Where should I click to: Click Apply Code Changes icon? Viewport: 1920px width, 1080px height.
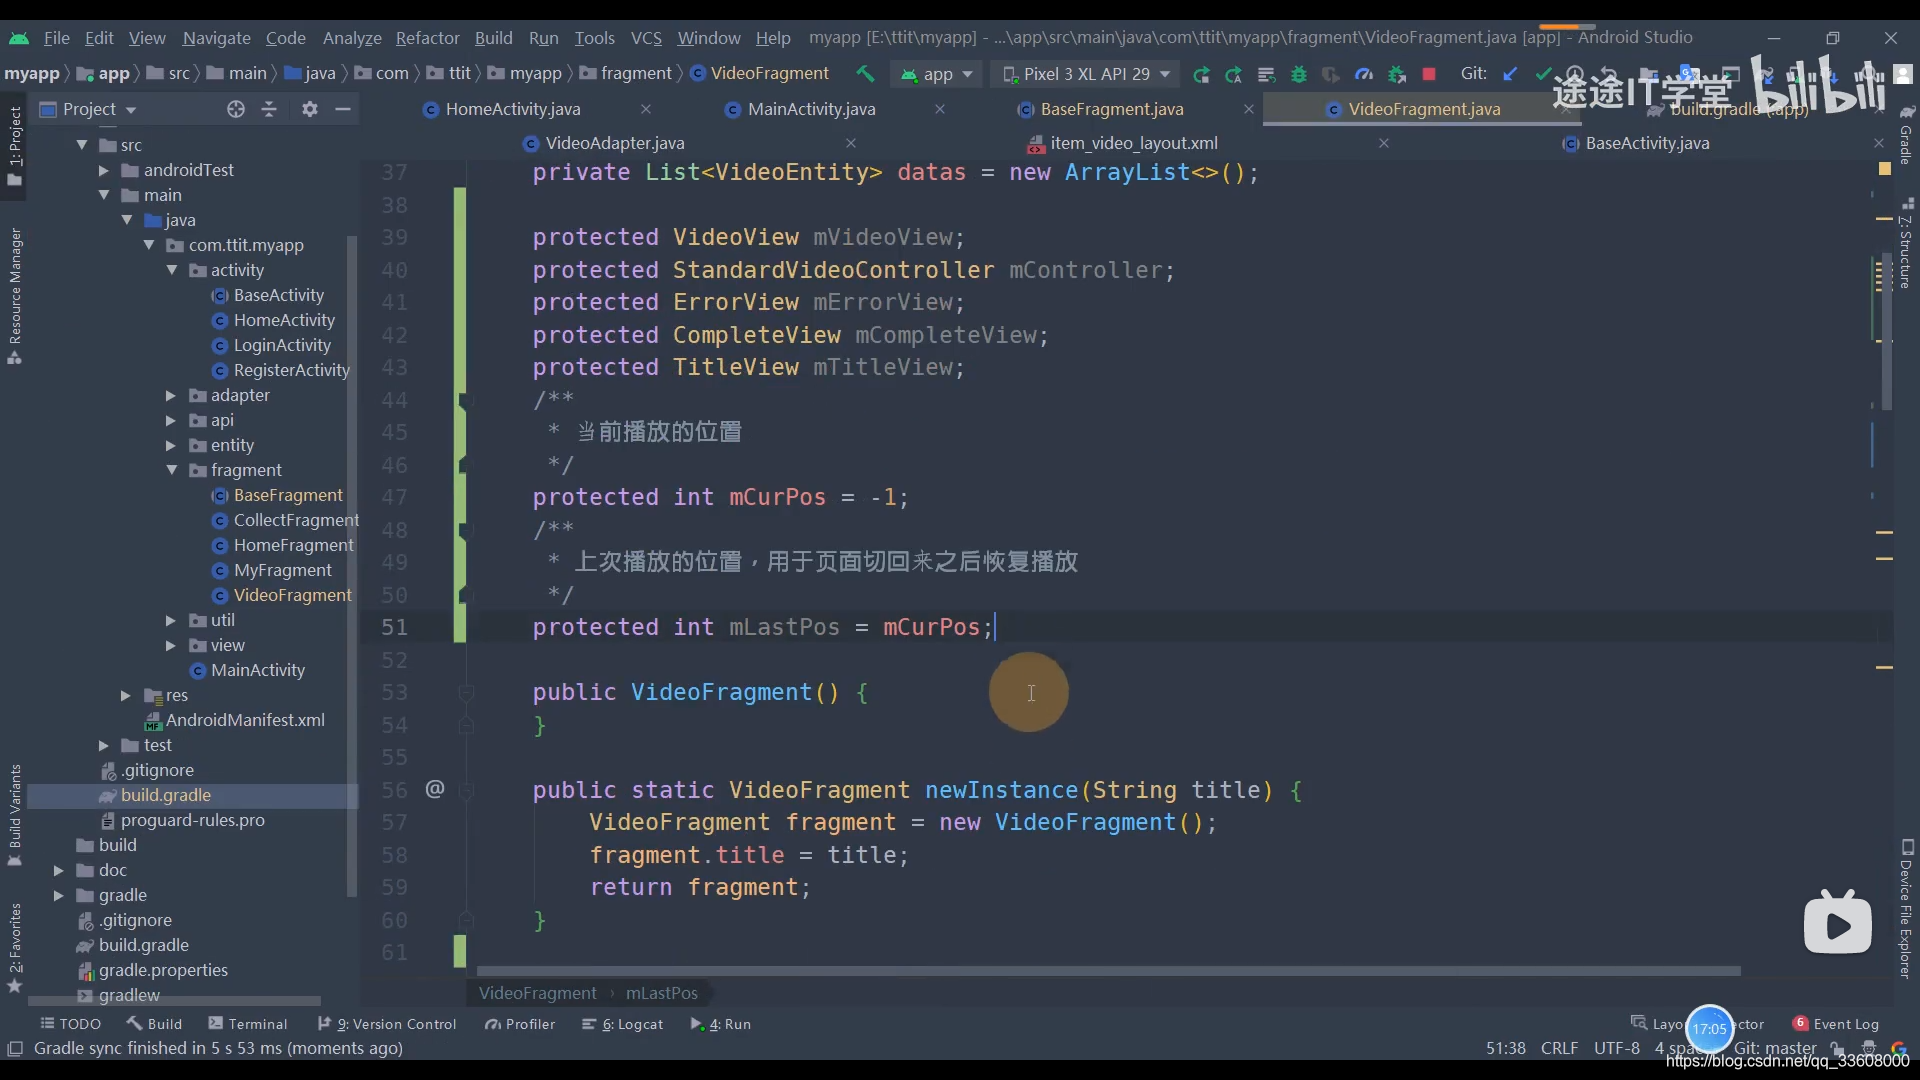point(1266,74)
